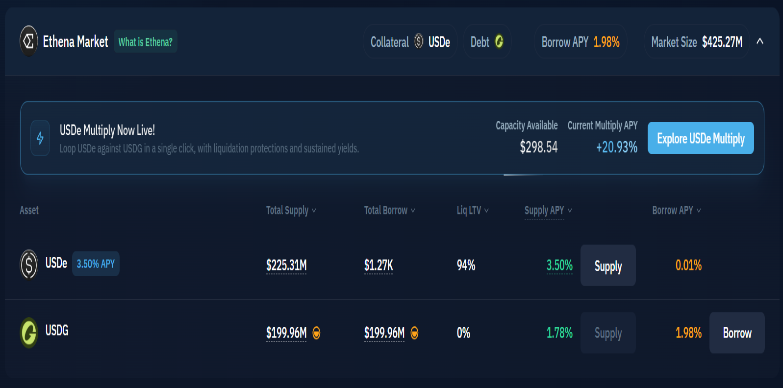Click the USDG asset name
Viewport: 783px width, 388px height.
pyautogui.click(x=56, y=330)
